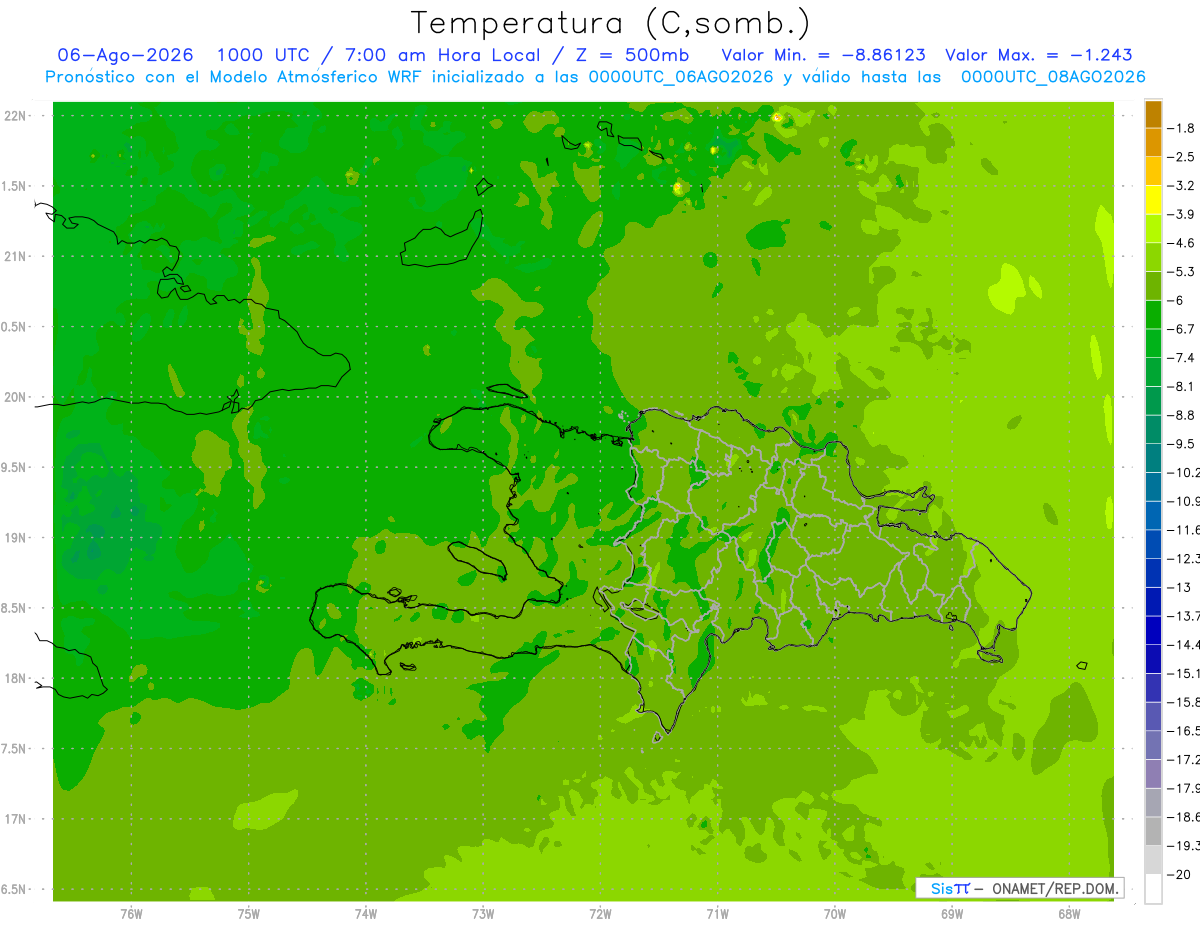Click the orange swatch above -1.8

pos(1153,114)
